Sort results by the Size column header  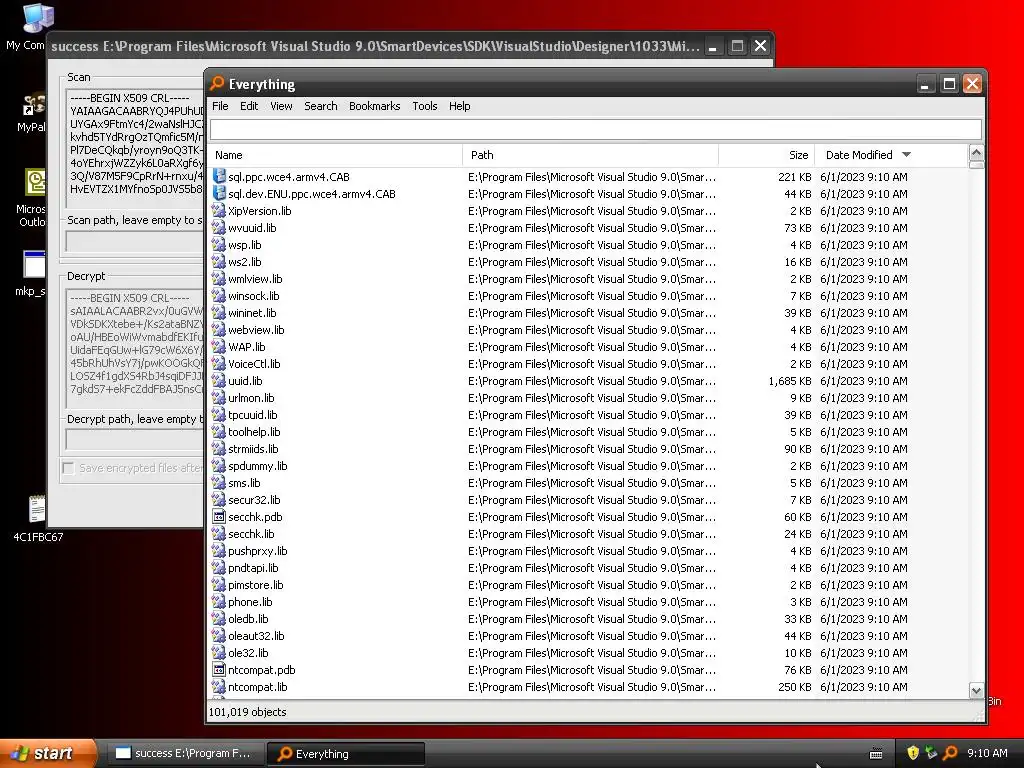coord(766,155)
